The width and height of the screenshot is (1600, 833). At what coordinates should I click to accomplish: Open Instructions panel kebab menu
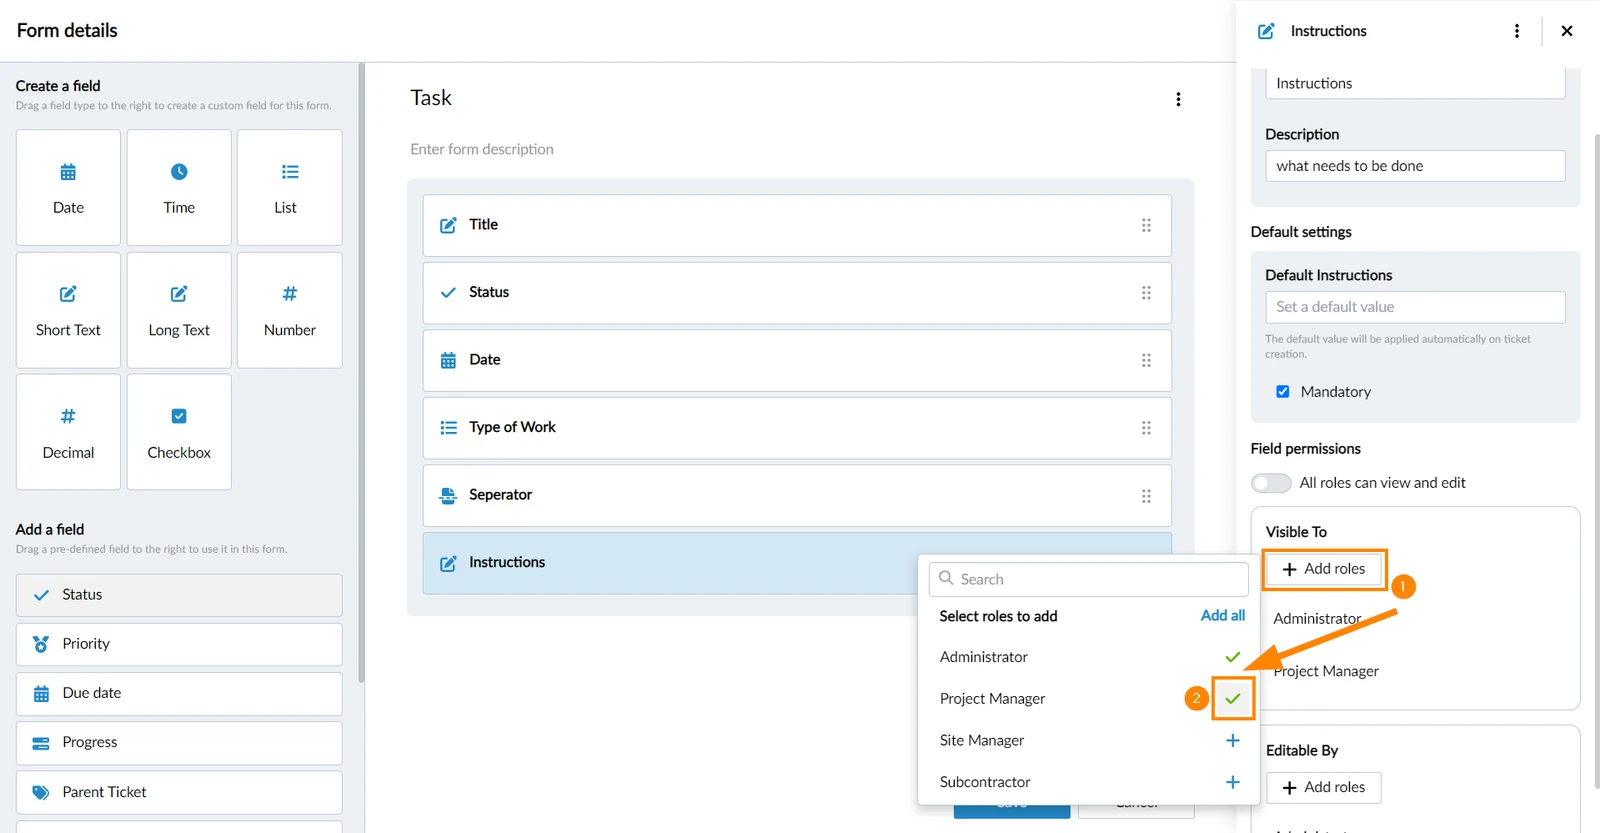1517,31
